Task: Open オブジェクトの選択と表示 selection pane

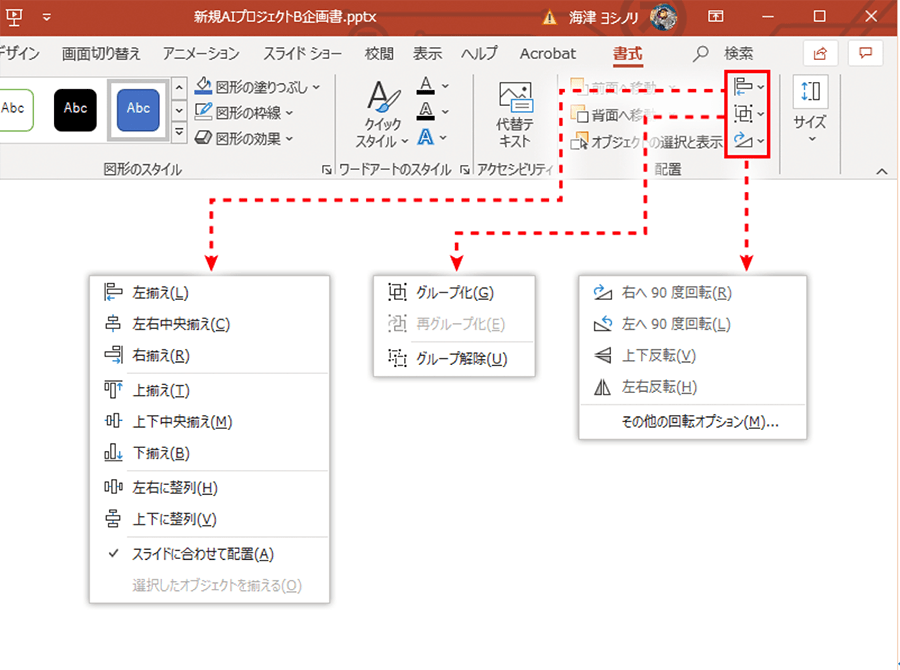Action: [x=646, y=142]
